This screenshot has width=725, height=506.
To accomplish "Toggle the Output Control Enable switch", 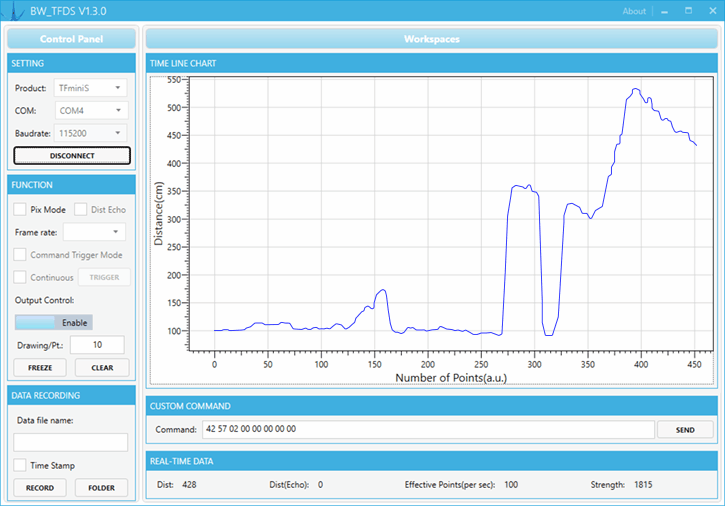I will pos(53,322).
